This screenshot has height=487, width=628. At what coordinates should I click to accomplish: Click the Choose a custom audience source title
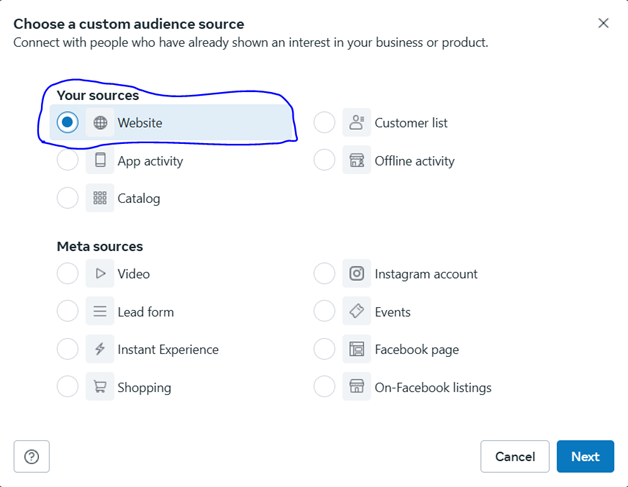point(129,24)
